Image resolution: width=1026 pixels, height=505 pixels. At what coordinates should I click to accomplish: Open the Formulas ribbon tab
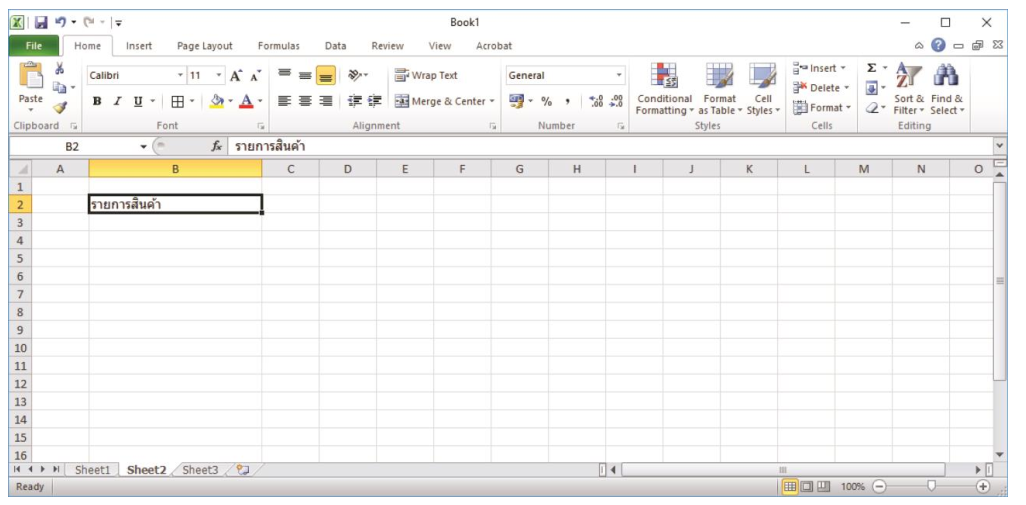(x=278, y=46)
